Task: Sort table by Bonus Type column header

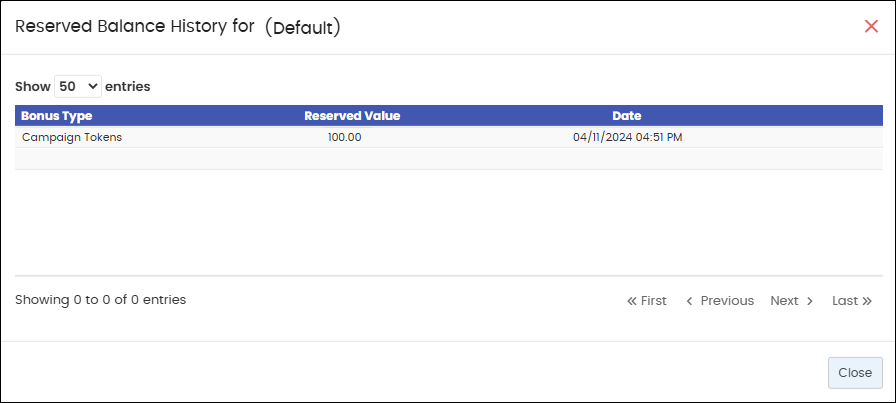Action: coord(57,115)
